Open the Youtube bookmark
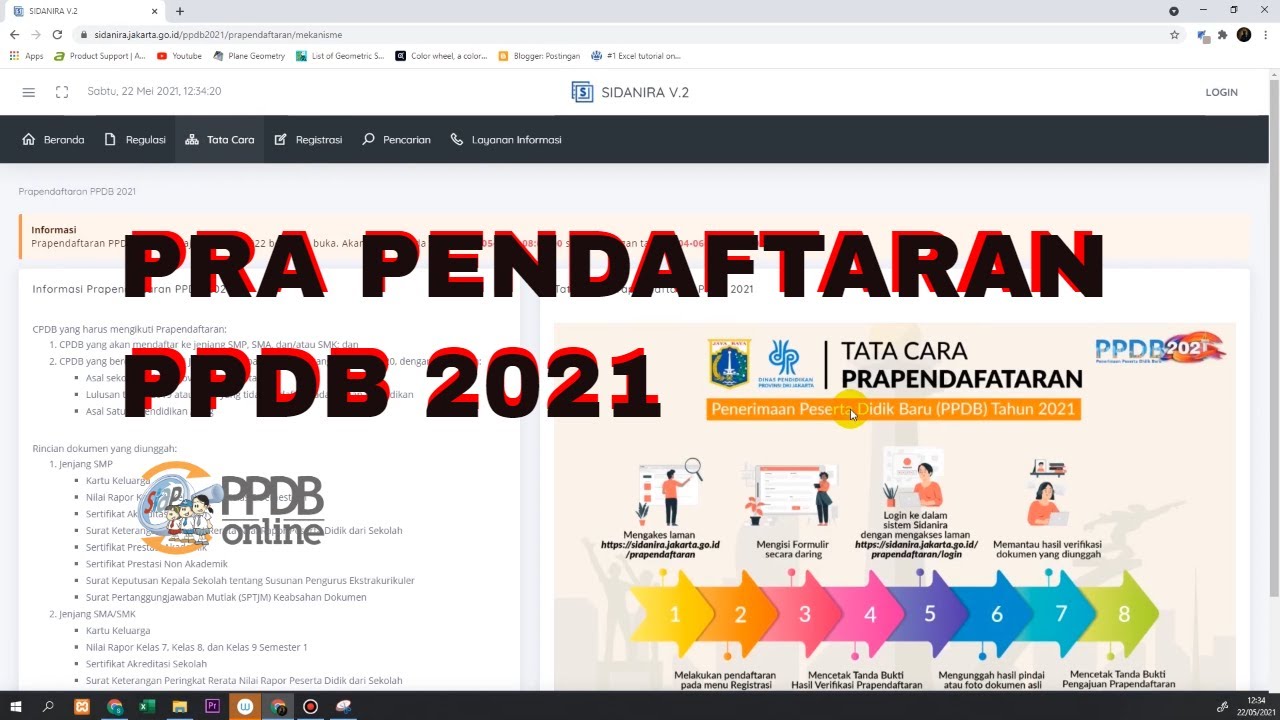The height and width of the screenshot is (720, 1280). (180, 56)
